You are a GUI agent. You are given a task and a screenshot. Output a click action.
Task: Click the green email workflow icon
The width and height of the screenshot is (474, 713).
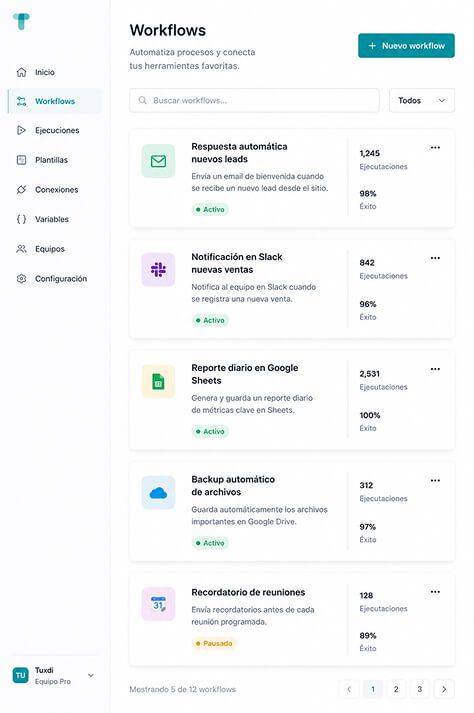point(158,161)
